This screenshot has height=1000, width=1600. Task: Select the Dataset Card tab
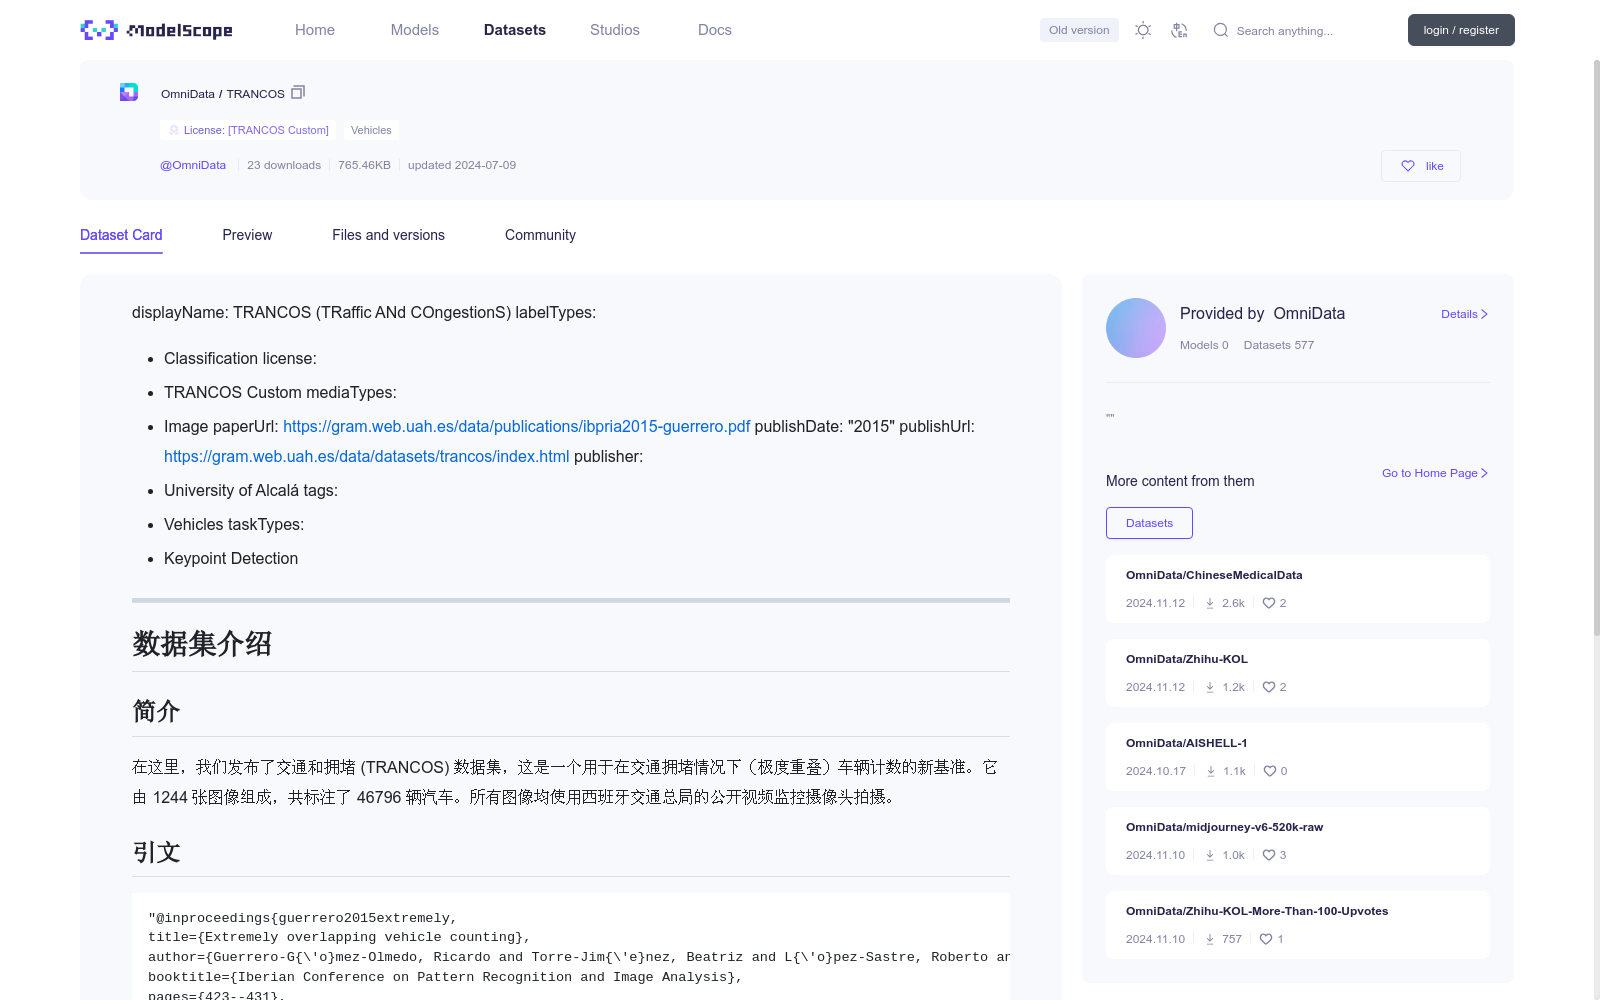pos(121,235)
